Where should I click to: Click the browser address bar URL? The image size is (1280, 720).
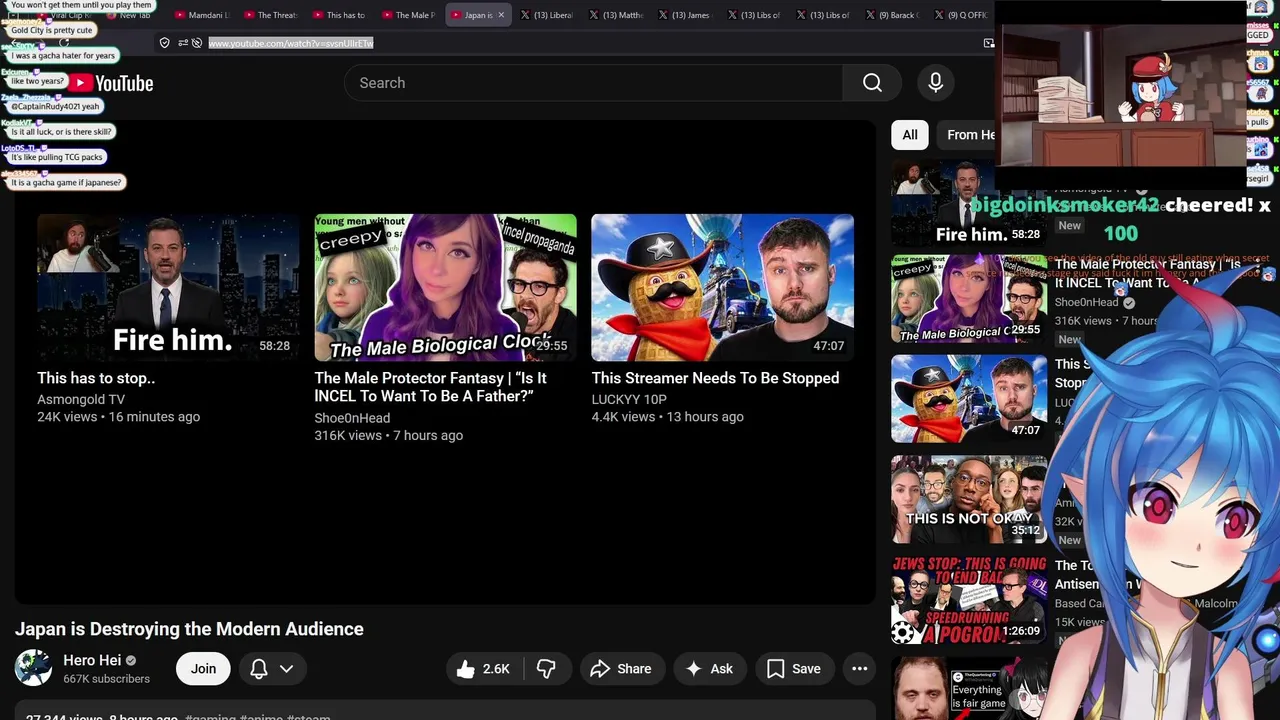click(291, 43)
